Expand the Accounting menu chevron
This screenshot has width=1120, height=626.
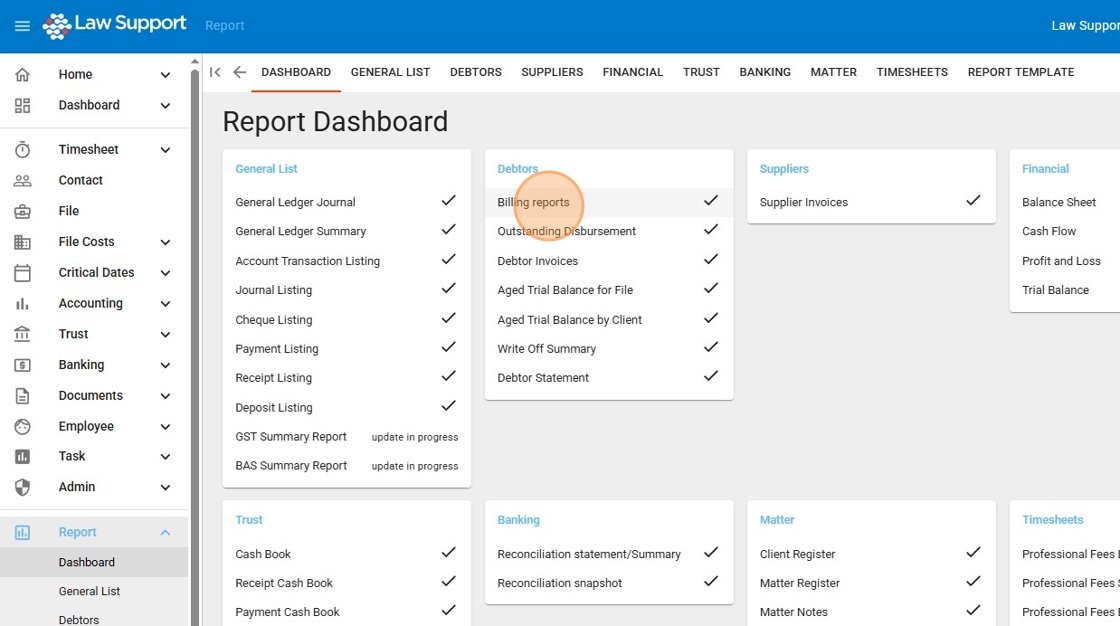[165, 304]
